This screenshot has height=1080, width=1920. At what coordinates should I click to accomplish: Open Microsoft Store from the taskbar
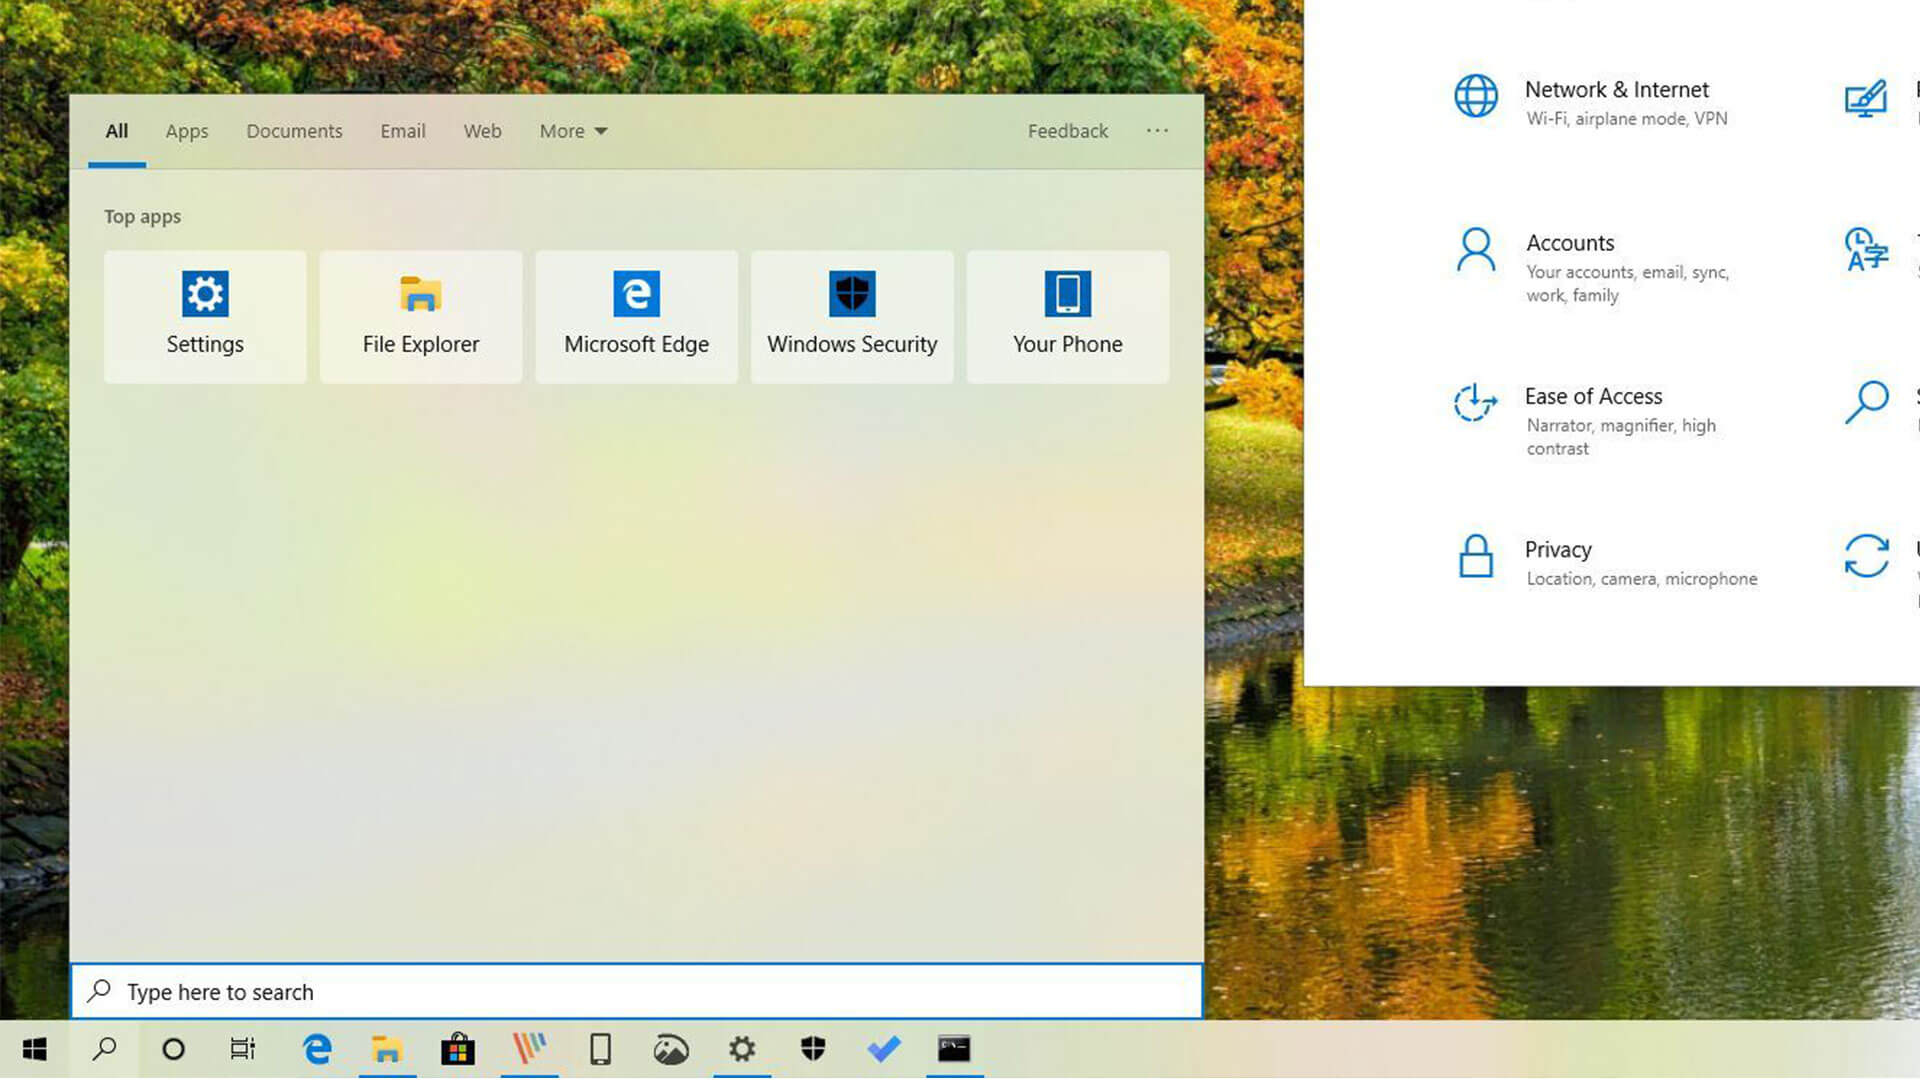point(458,1049)
